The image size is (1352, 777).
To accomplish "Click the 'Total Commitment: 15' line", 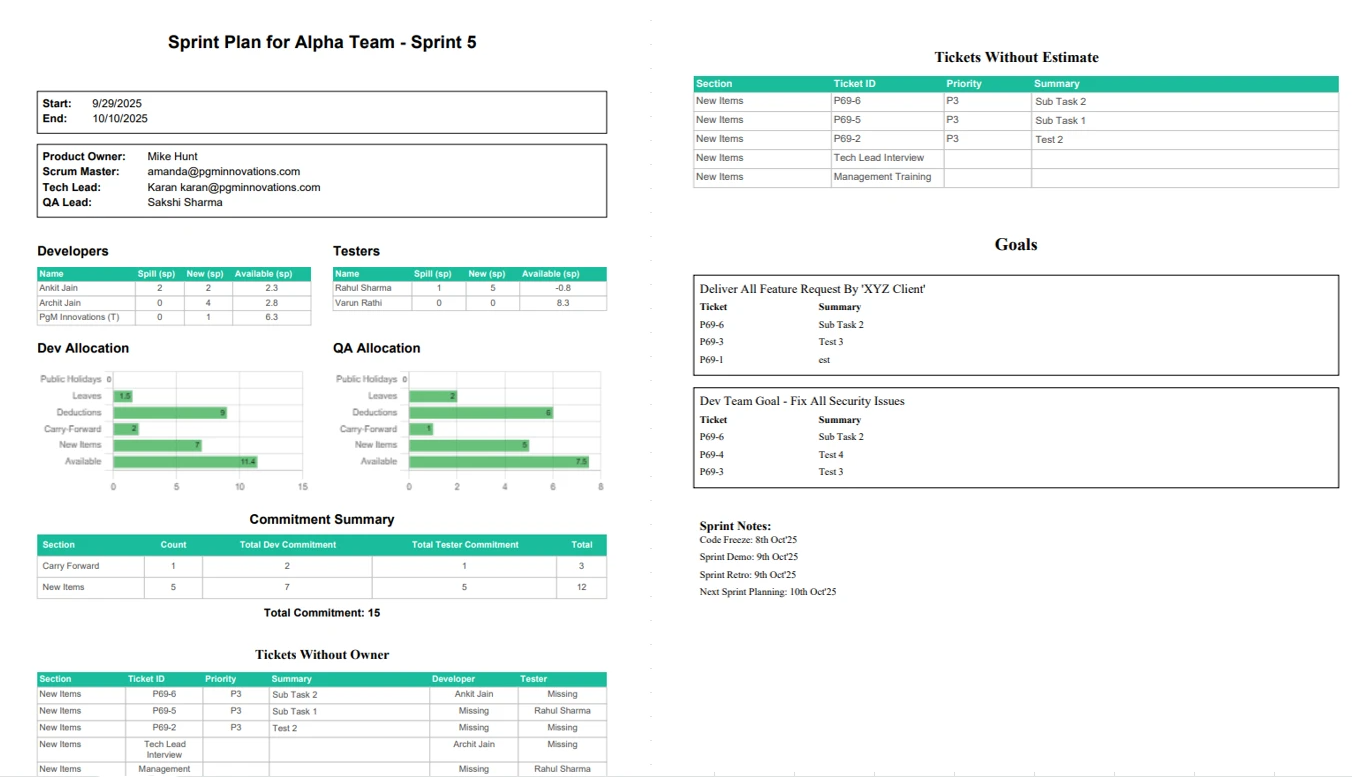I will coord(322,613).
